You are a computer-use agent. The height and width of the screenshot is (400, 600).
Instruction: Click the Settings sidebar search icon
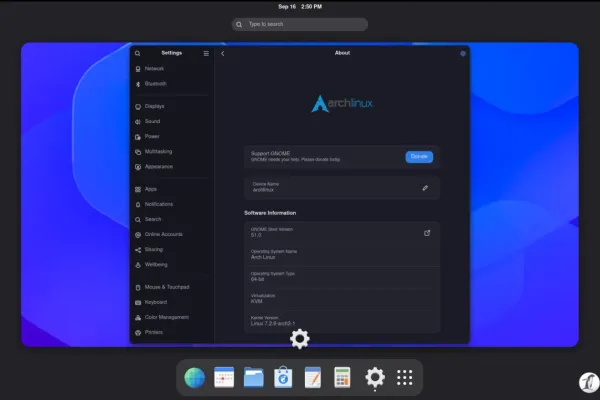point(138,54)
